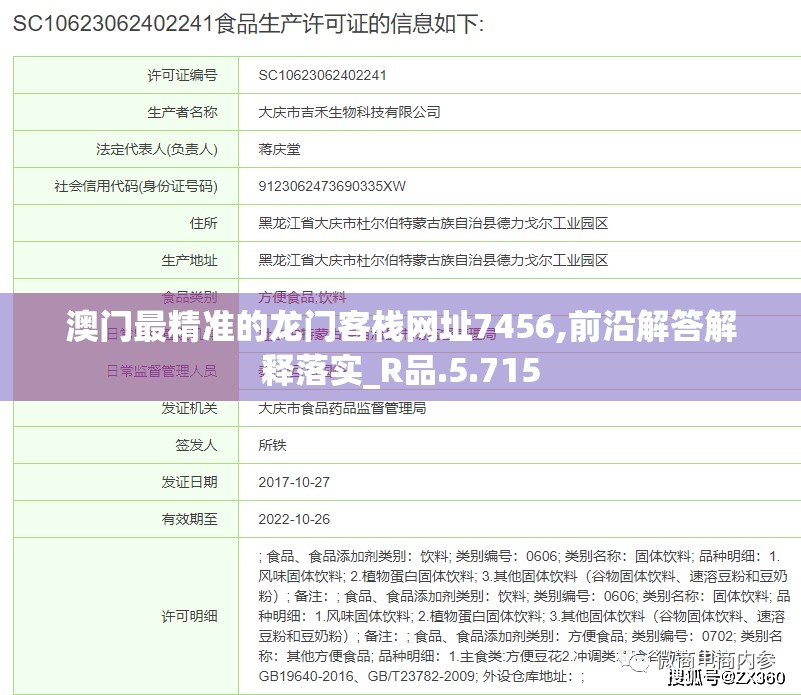The image size is (801, 695).
Task: Select the signer name 所铁
Action: [x=272, y=445]
